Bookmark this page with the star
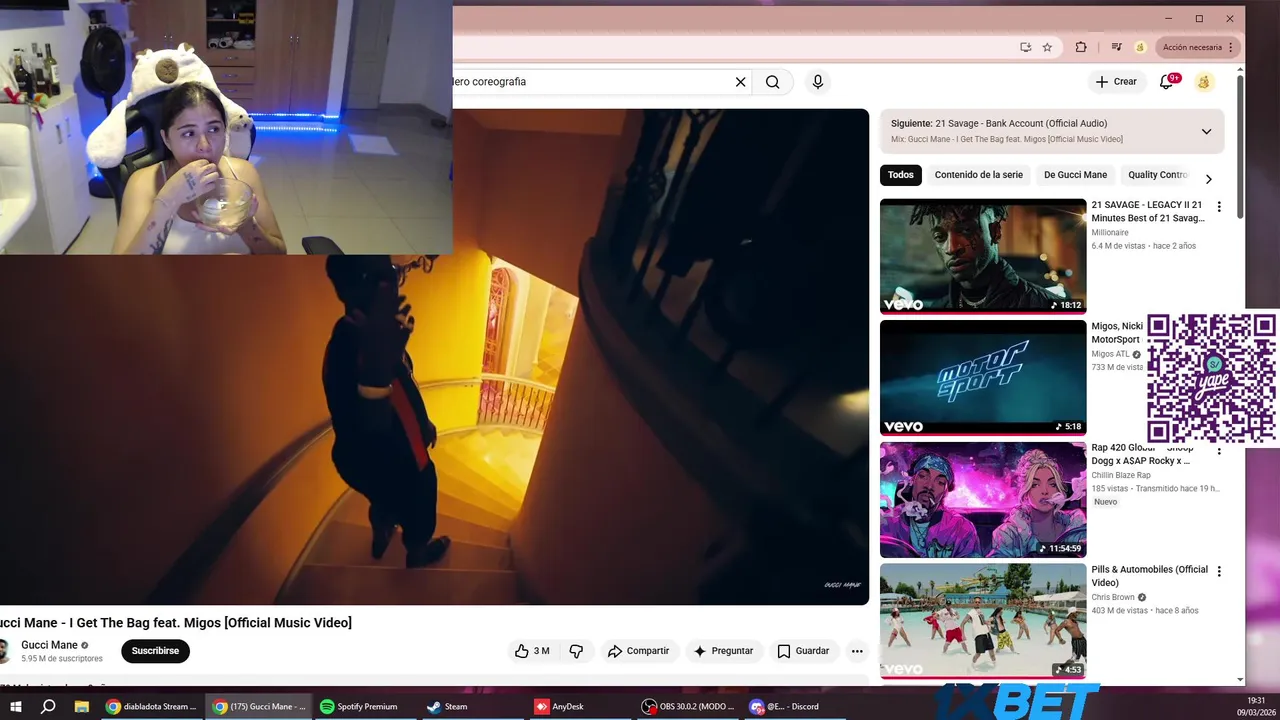 click(x=1047, y=47)
